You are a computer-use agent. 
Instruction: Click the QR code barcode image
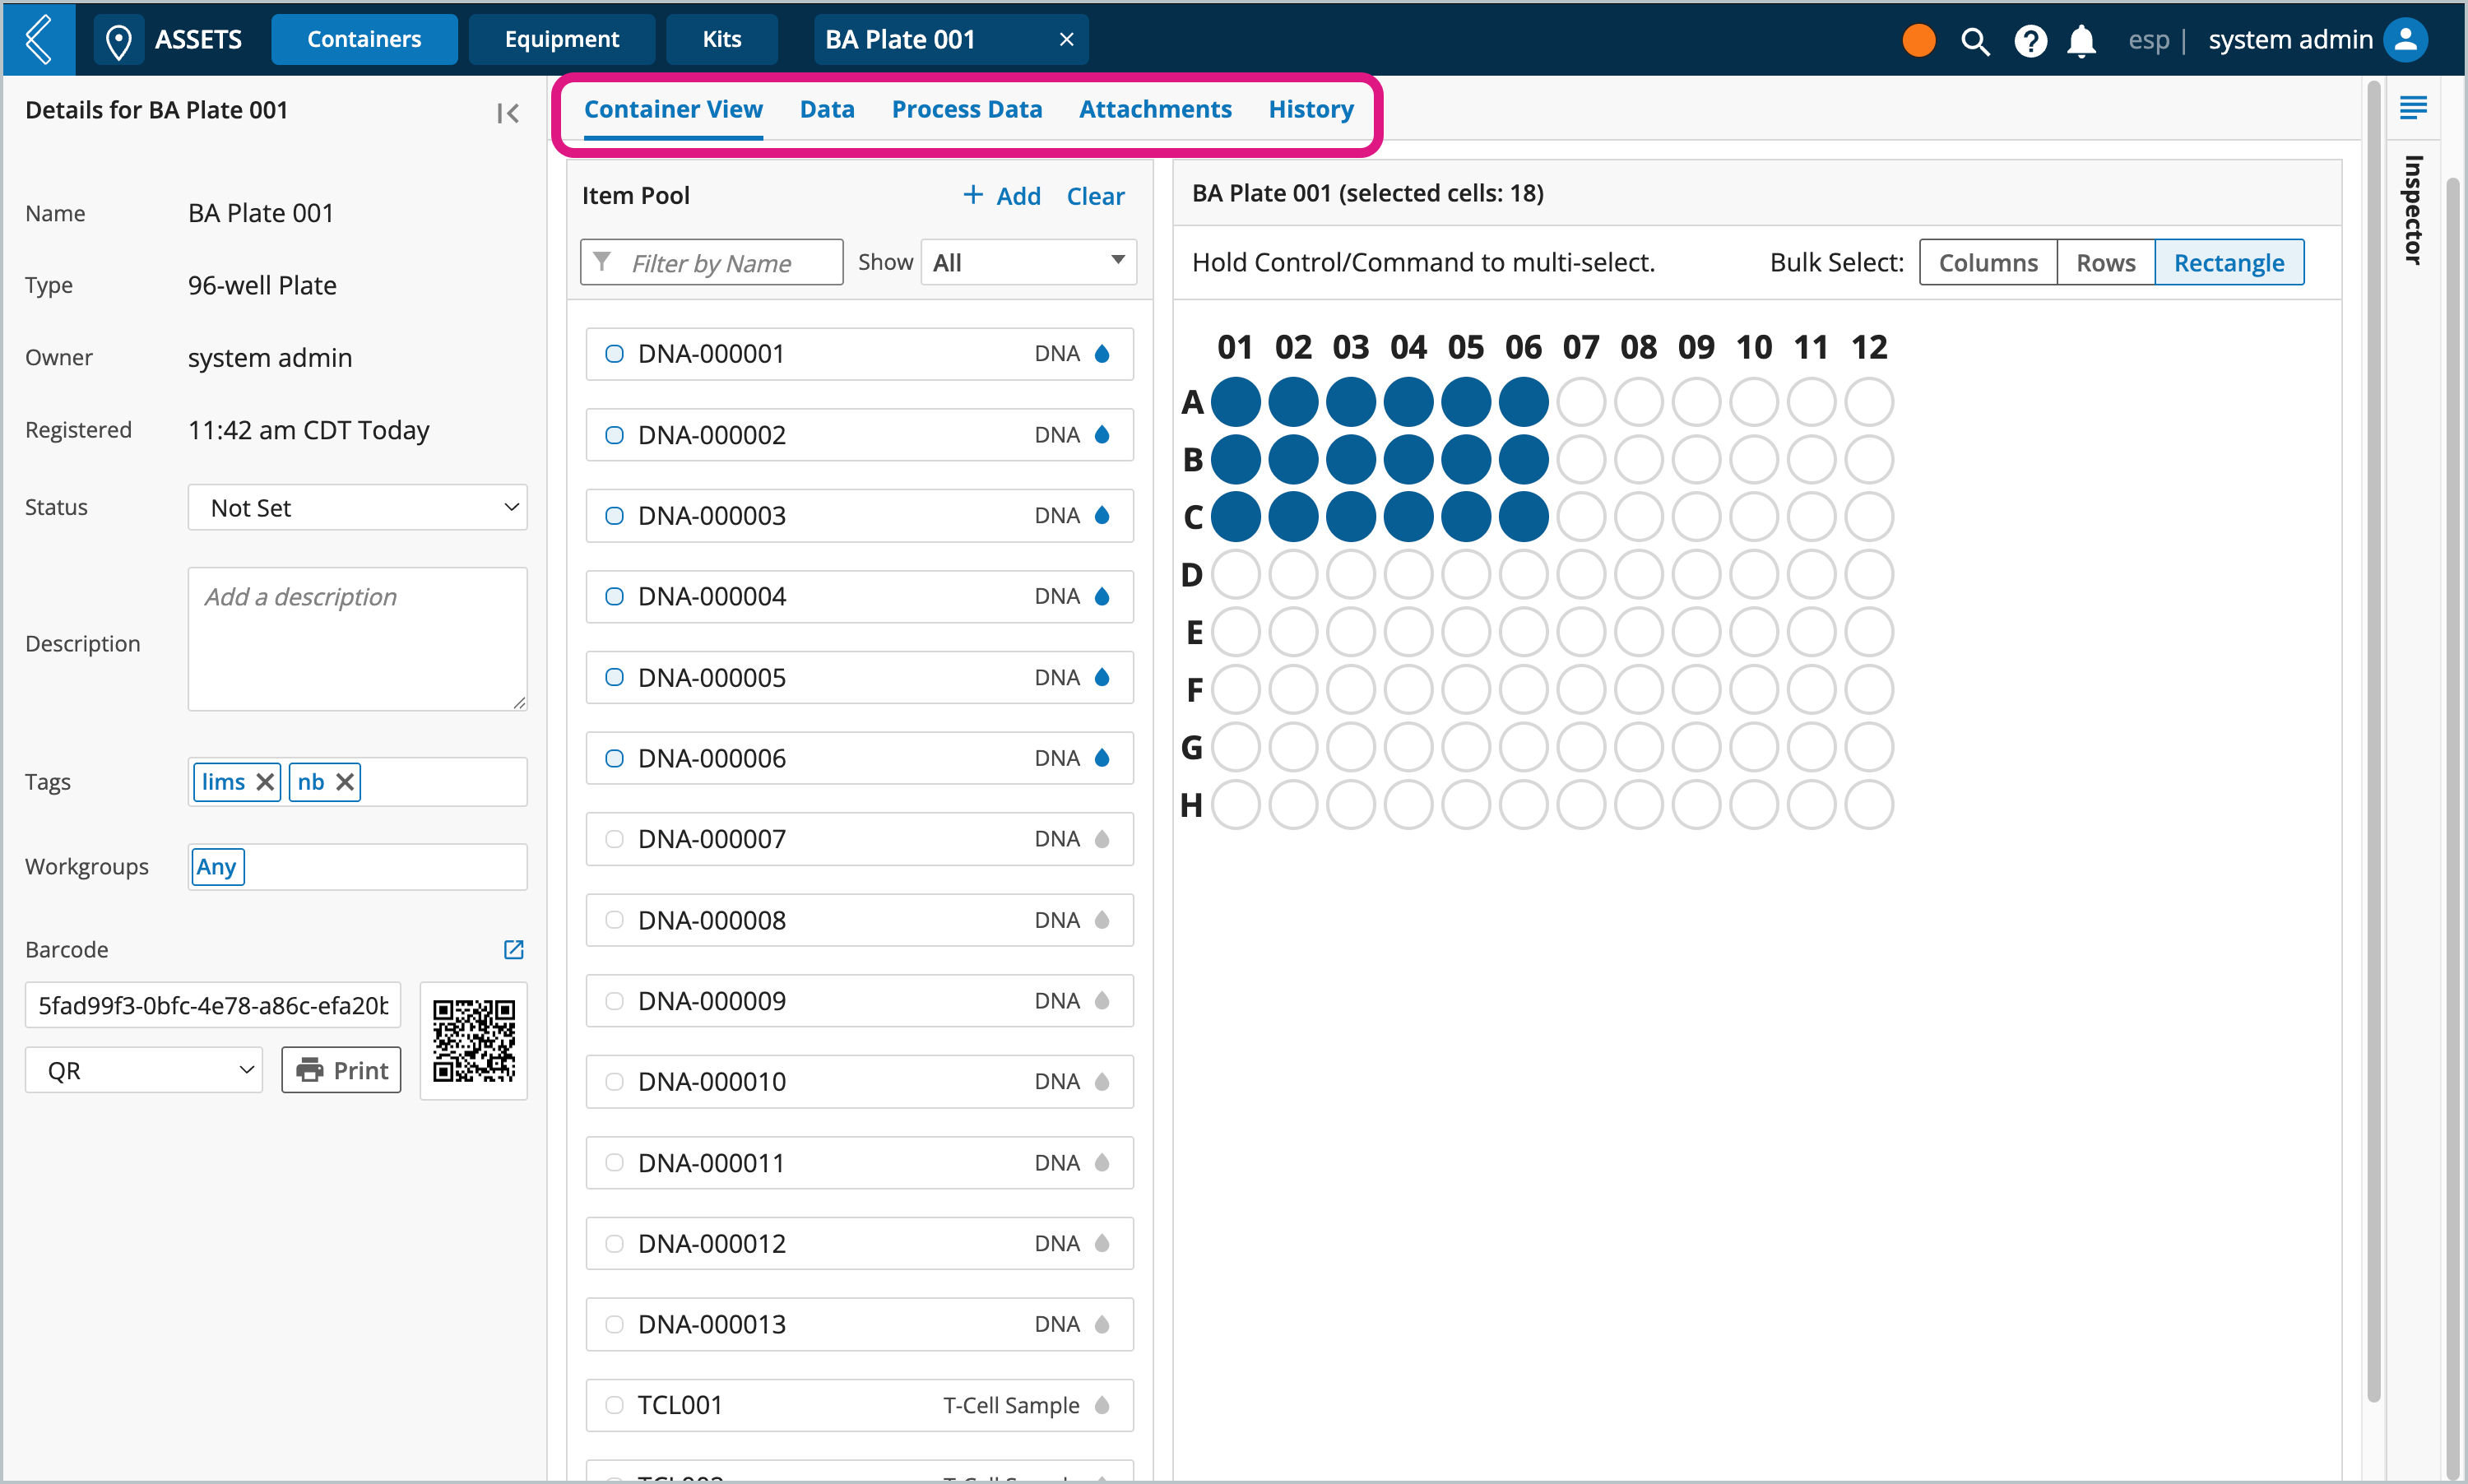coord(473,1040)
